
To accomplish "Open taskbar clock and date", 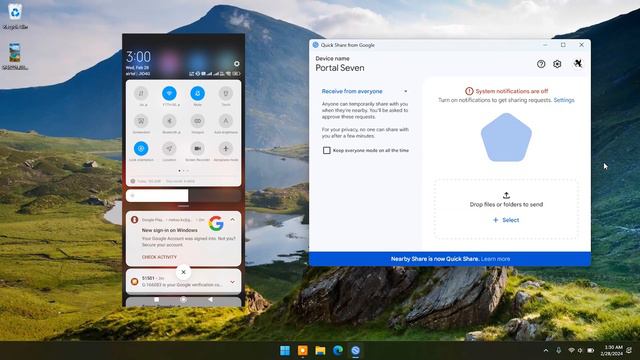I will pos(611,350).
